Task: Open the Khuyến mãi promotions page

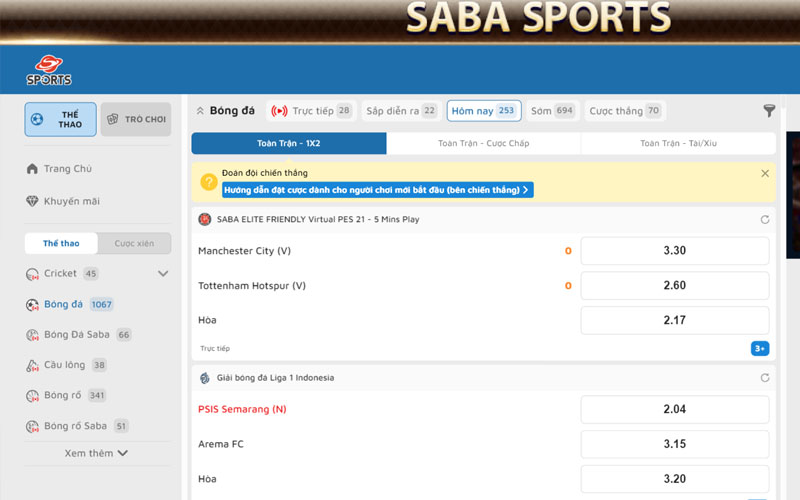Action: click(x=71, y=201)
